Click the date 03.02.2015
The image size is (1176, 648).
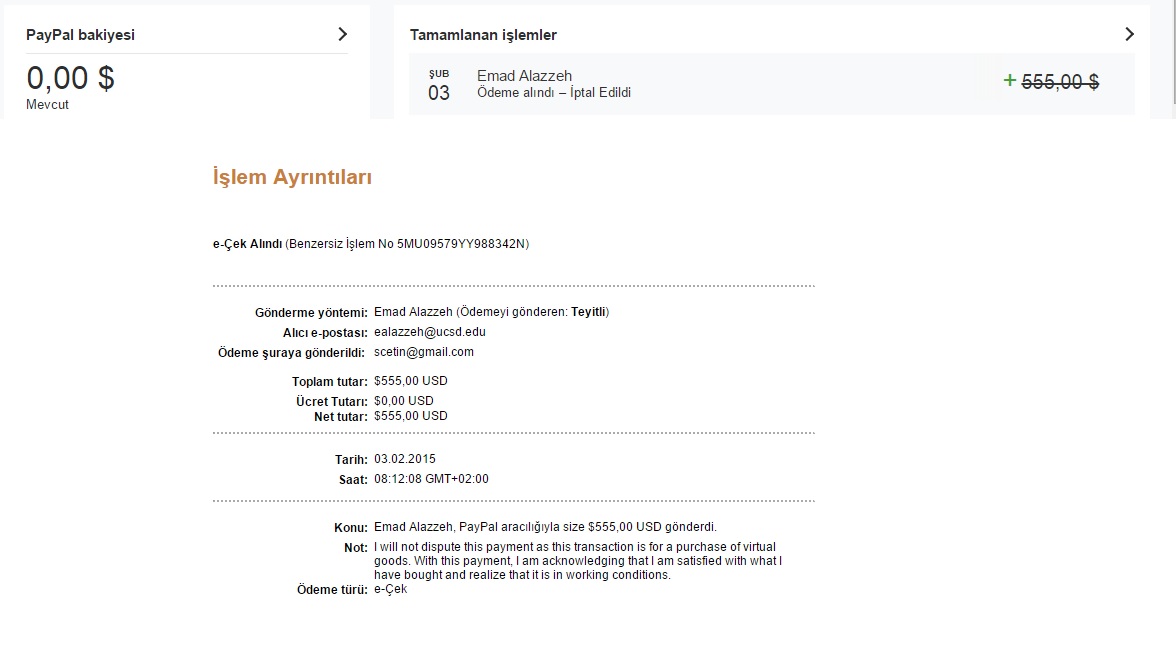[405, 459]
